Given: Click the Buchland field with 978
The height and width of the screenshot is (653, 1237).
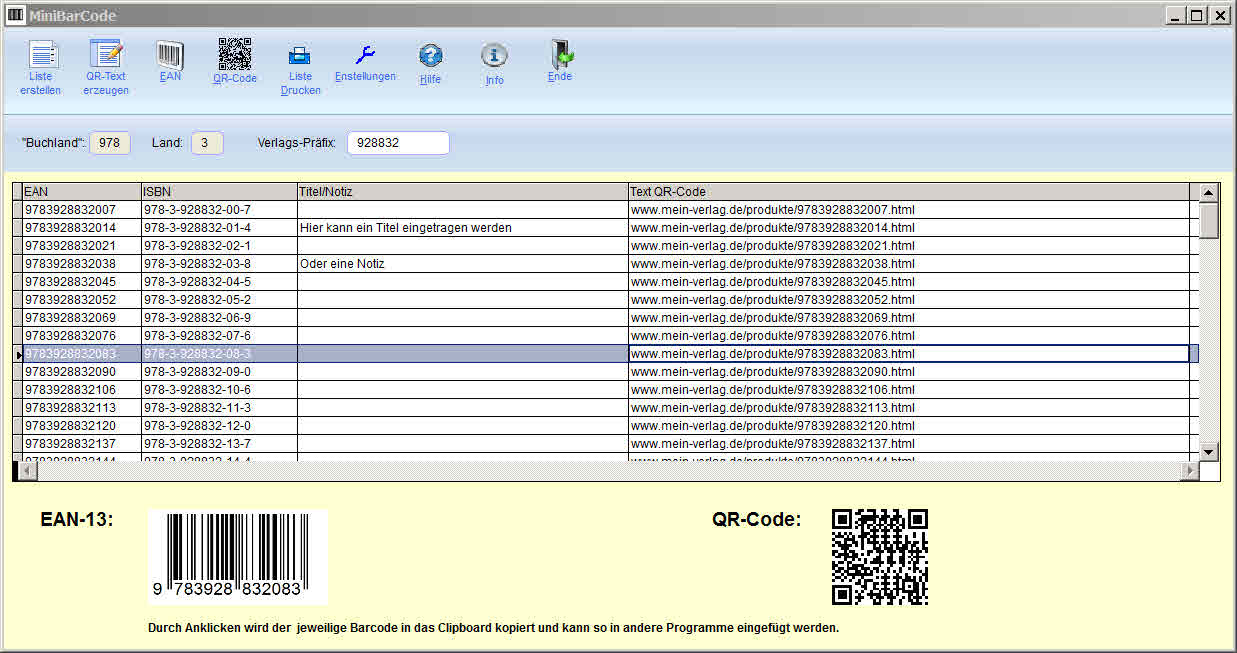Looking at the screenshot, I should (110, 143).
